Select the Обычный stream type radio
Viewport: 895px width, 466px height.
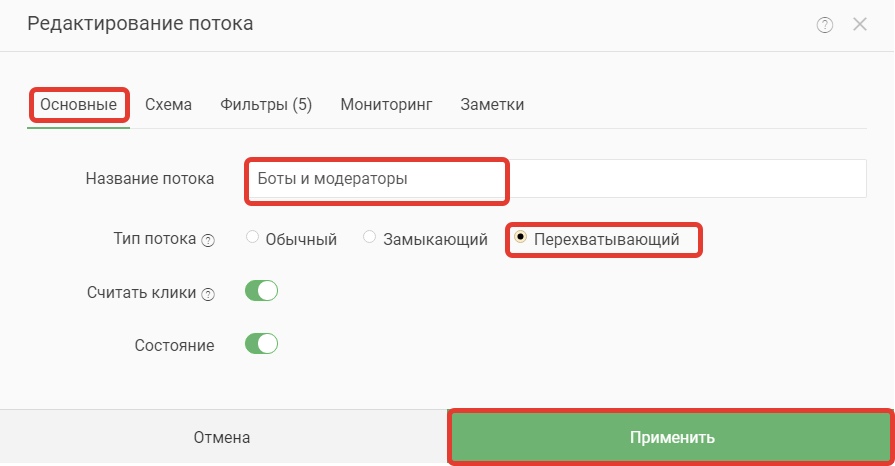(252, 236)
